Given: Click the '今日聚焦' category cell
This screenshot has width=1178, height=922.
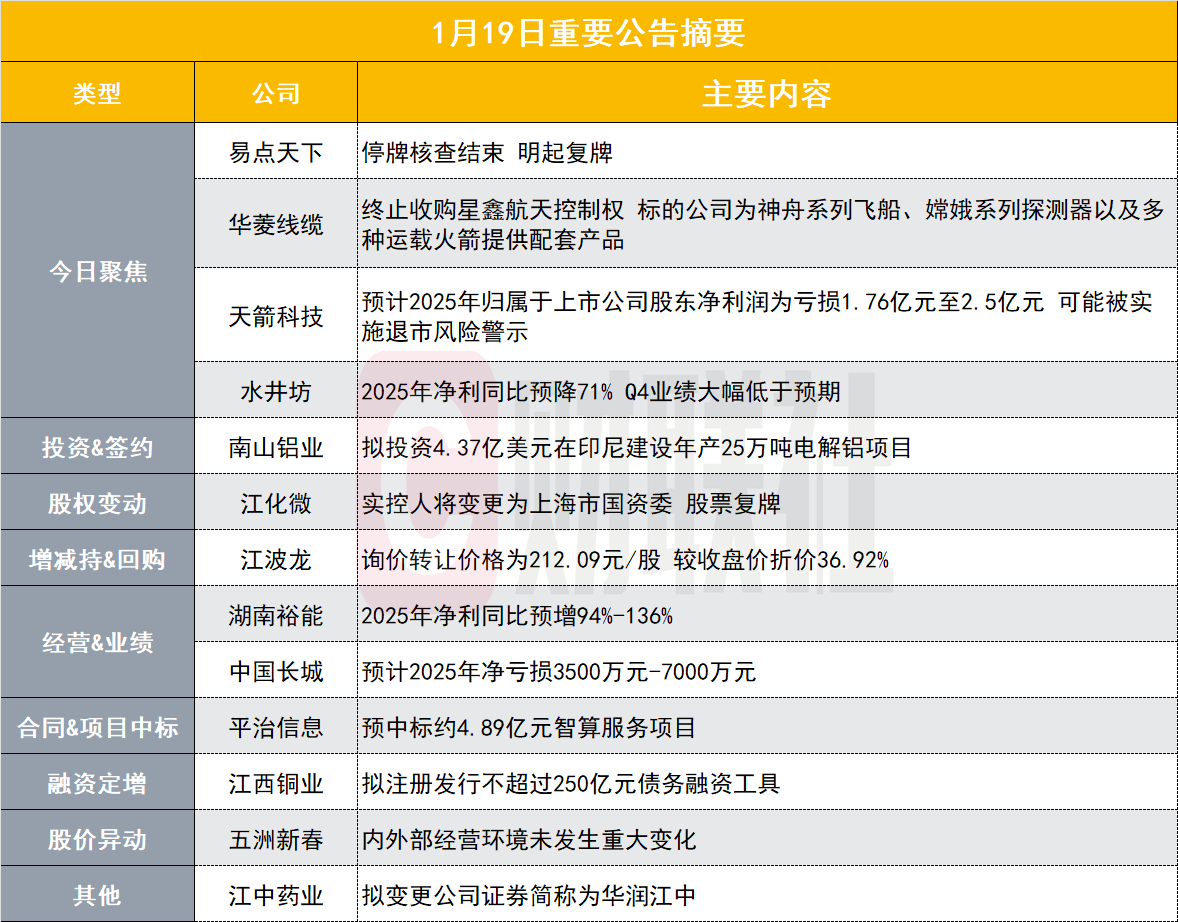Looking at the screenshot, I should 98,271.
